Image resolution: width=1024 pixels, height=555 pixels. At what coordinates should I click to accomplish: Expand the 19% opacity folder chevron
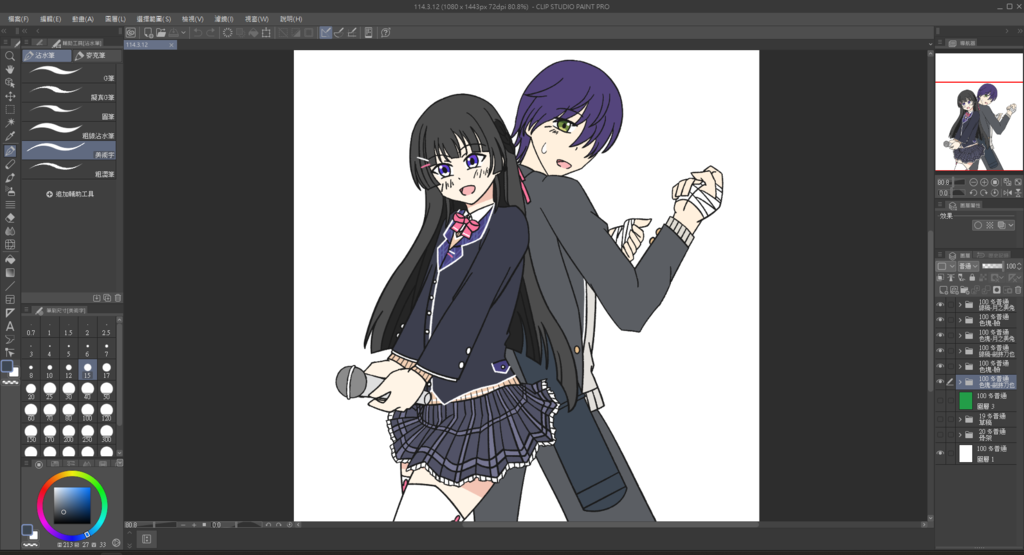coord(960,419)
